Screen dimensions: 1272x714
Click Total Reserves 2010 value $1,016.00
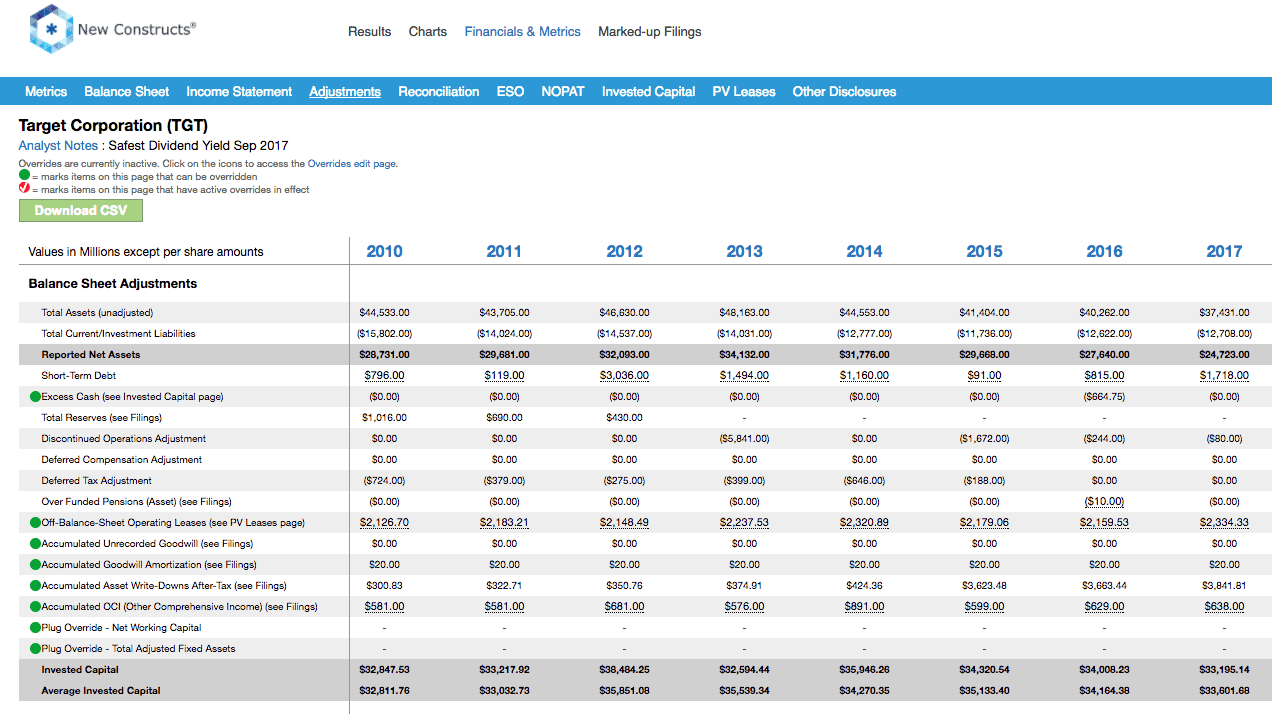[384, 418]
